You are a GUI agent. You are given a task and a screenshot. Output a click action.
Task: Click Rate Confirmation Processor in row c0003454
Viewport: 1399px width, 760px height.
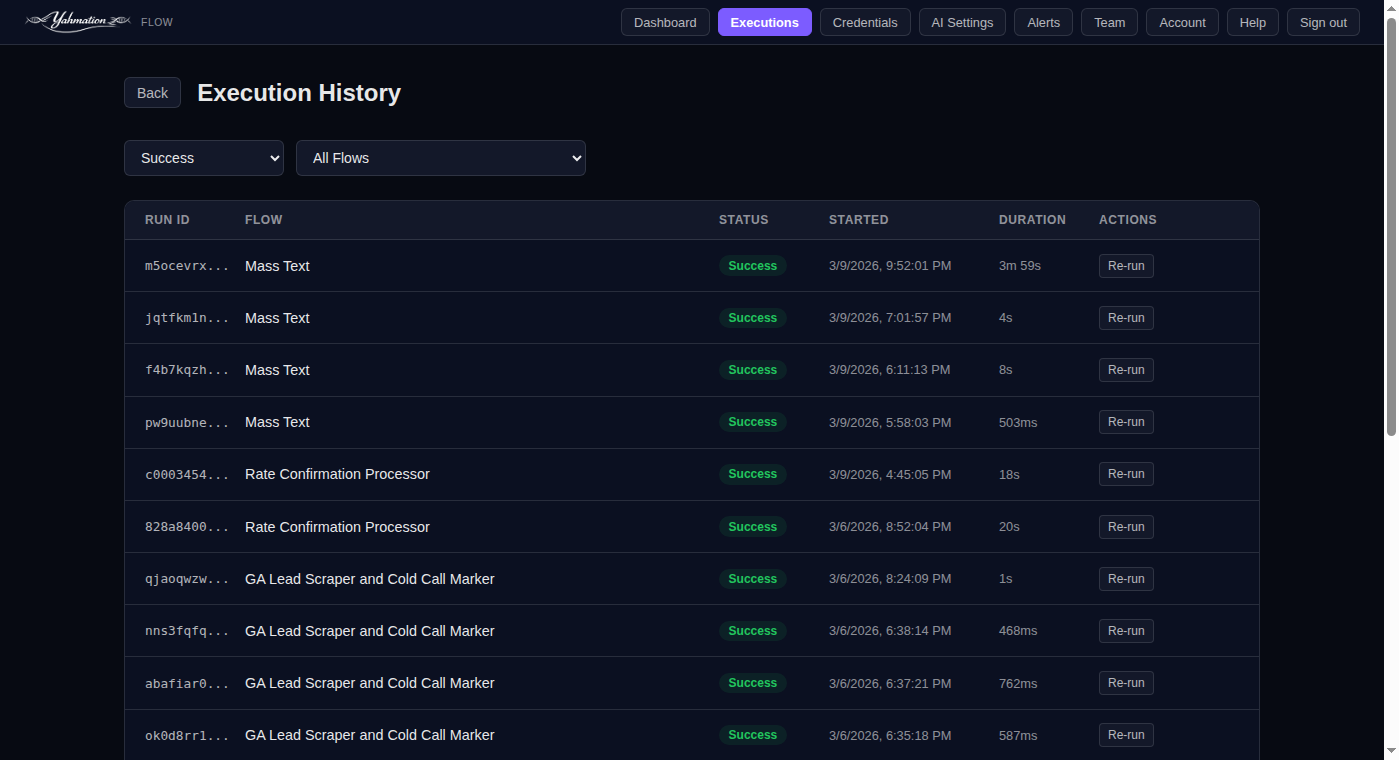click(337, 474)
